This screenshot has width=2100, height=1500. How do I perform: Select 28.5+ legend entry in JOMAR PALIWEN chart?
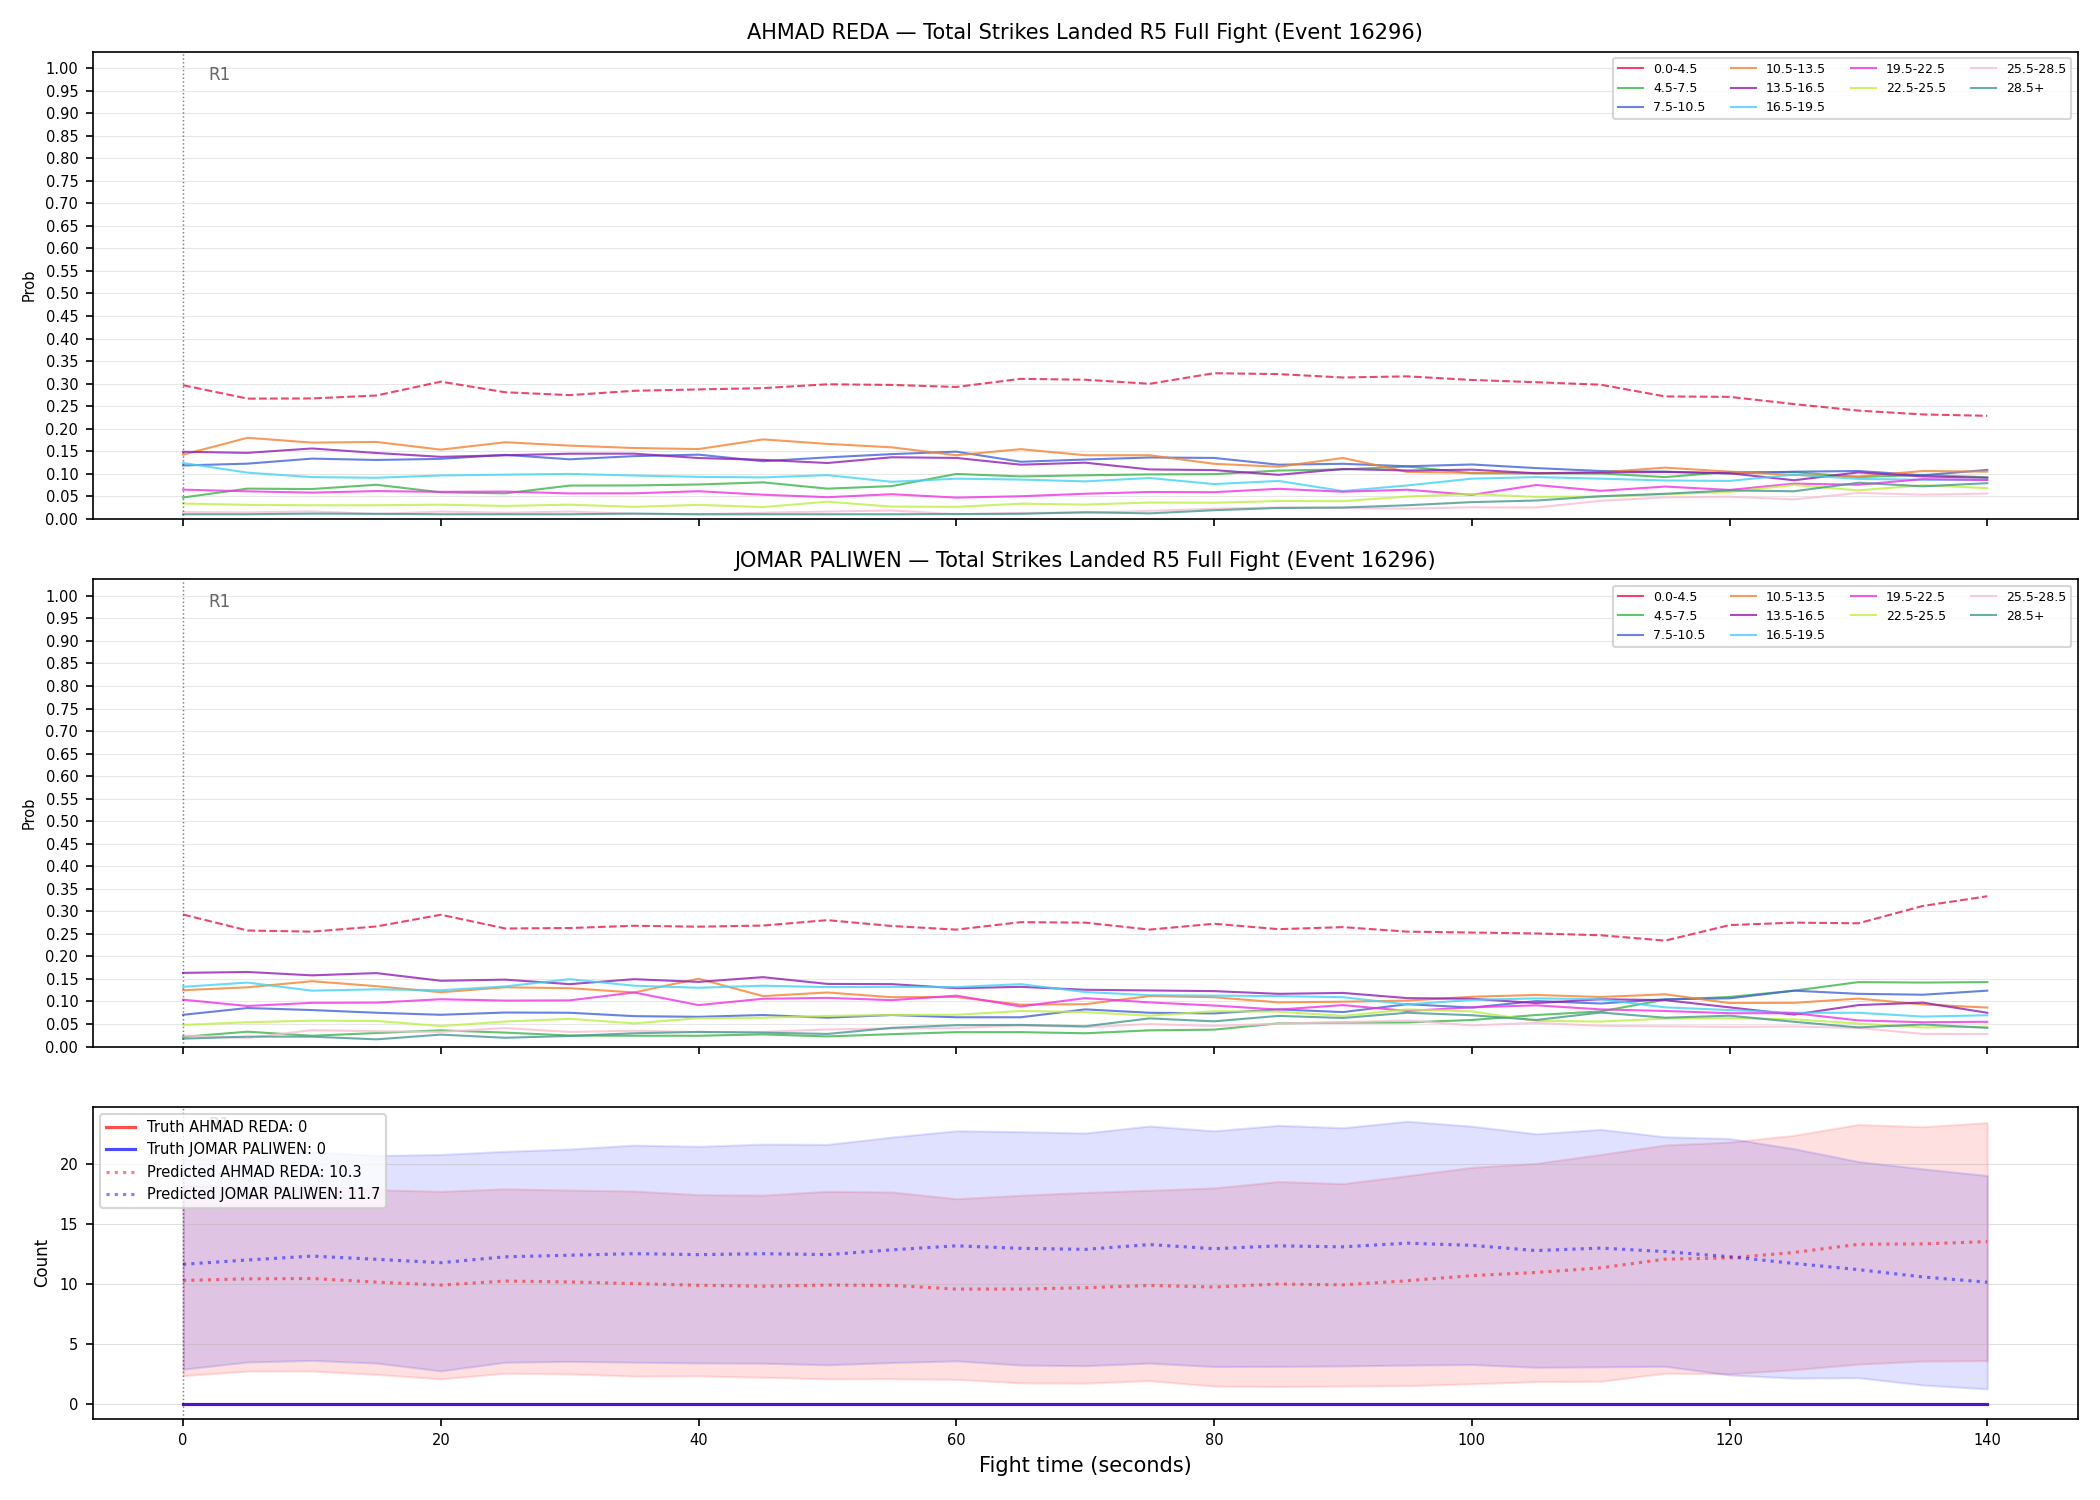click(2007, 616)
